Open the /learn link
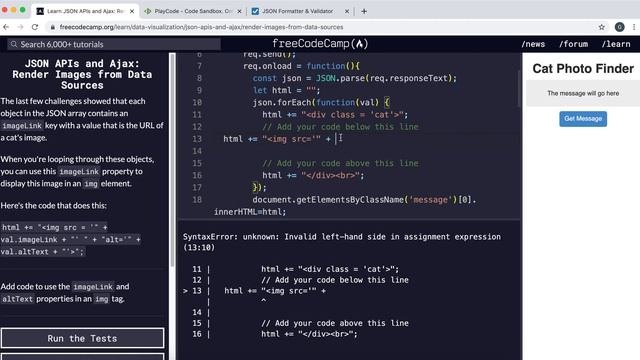 [616, 44]
